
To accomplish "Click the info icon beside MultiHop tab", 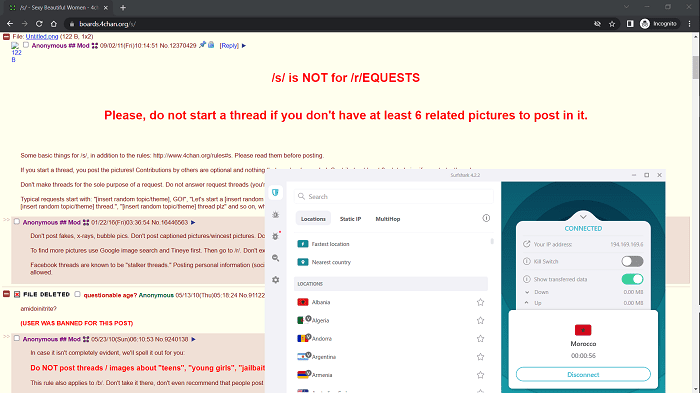I will [x=486, y=218].
